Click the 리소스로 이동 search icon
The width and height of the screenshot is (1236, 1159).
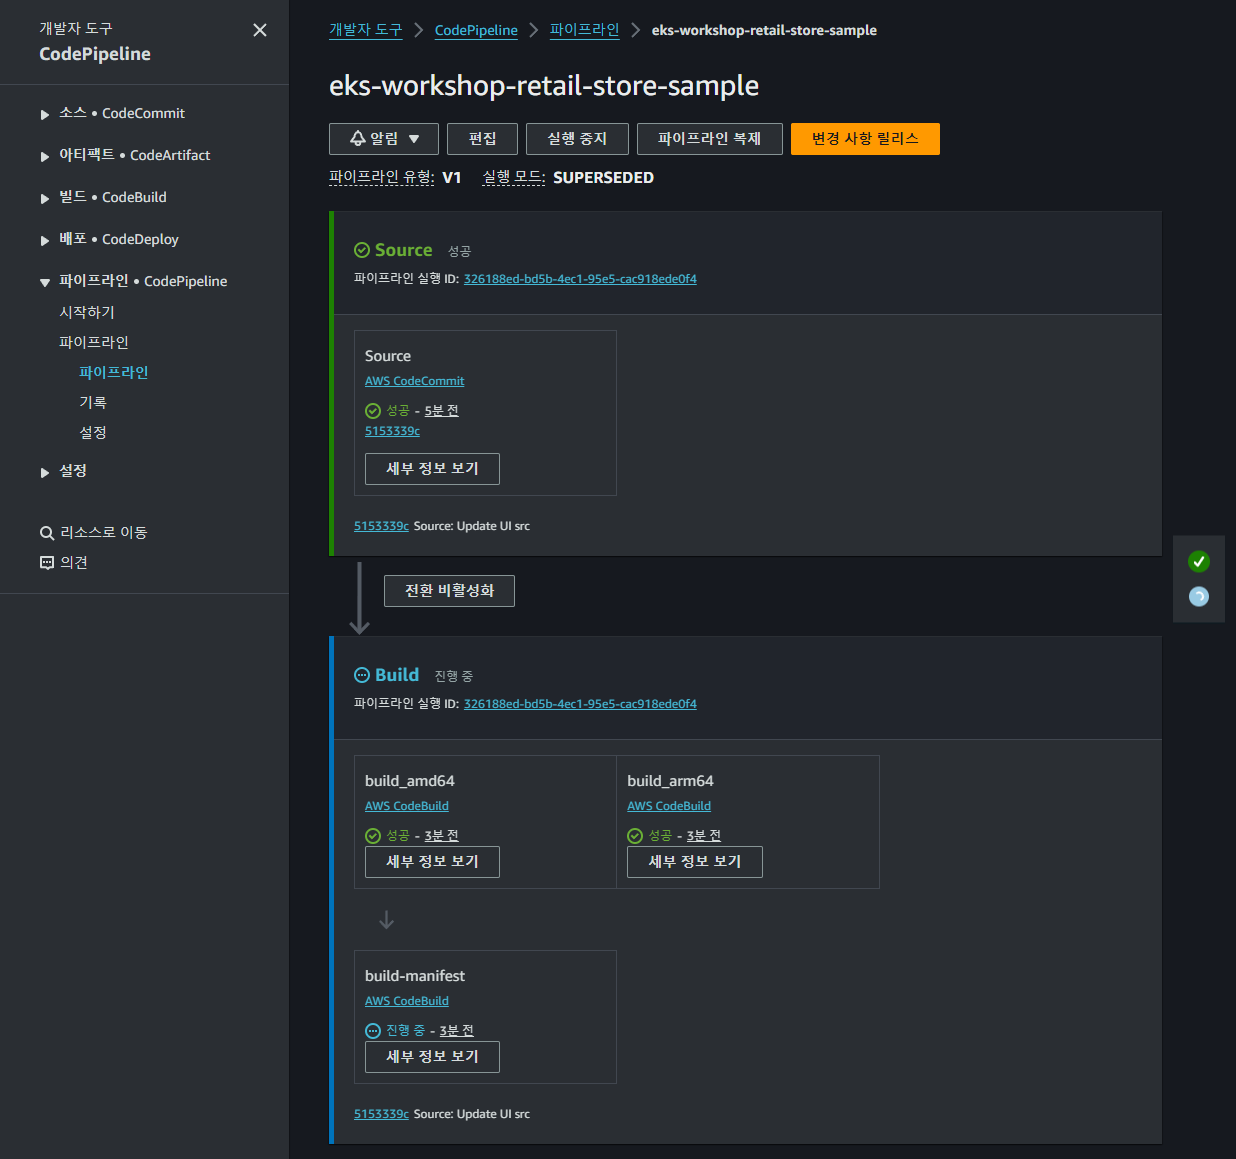(x=47, y=533)
